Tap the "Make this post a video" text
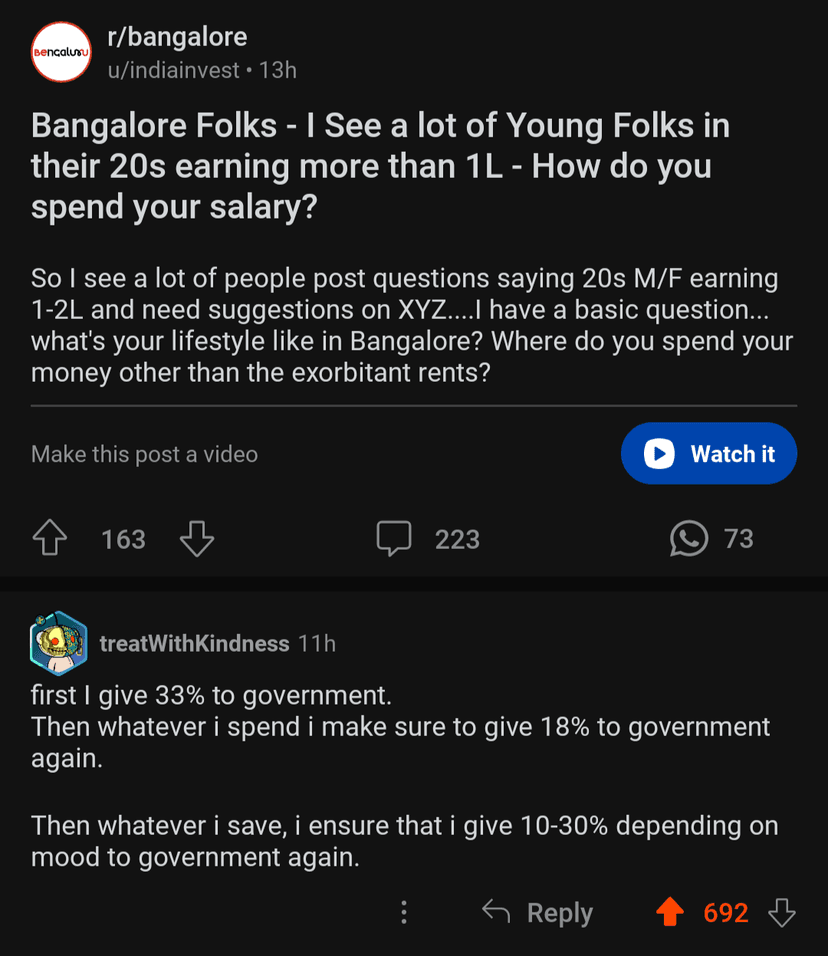The width and height of the screenshot is (828, 956). pos(144,454)
